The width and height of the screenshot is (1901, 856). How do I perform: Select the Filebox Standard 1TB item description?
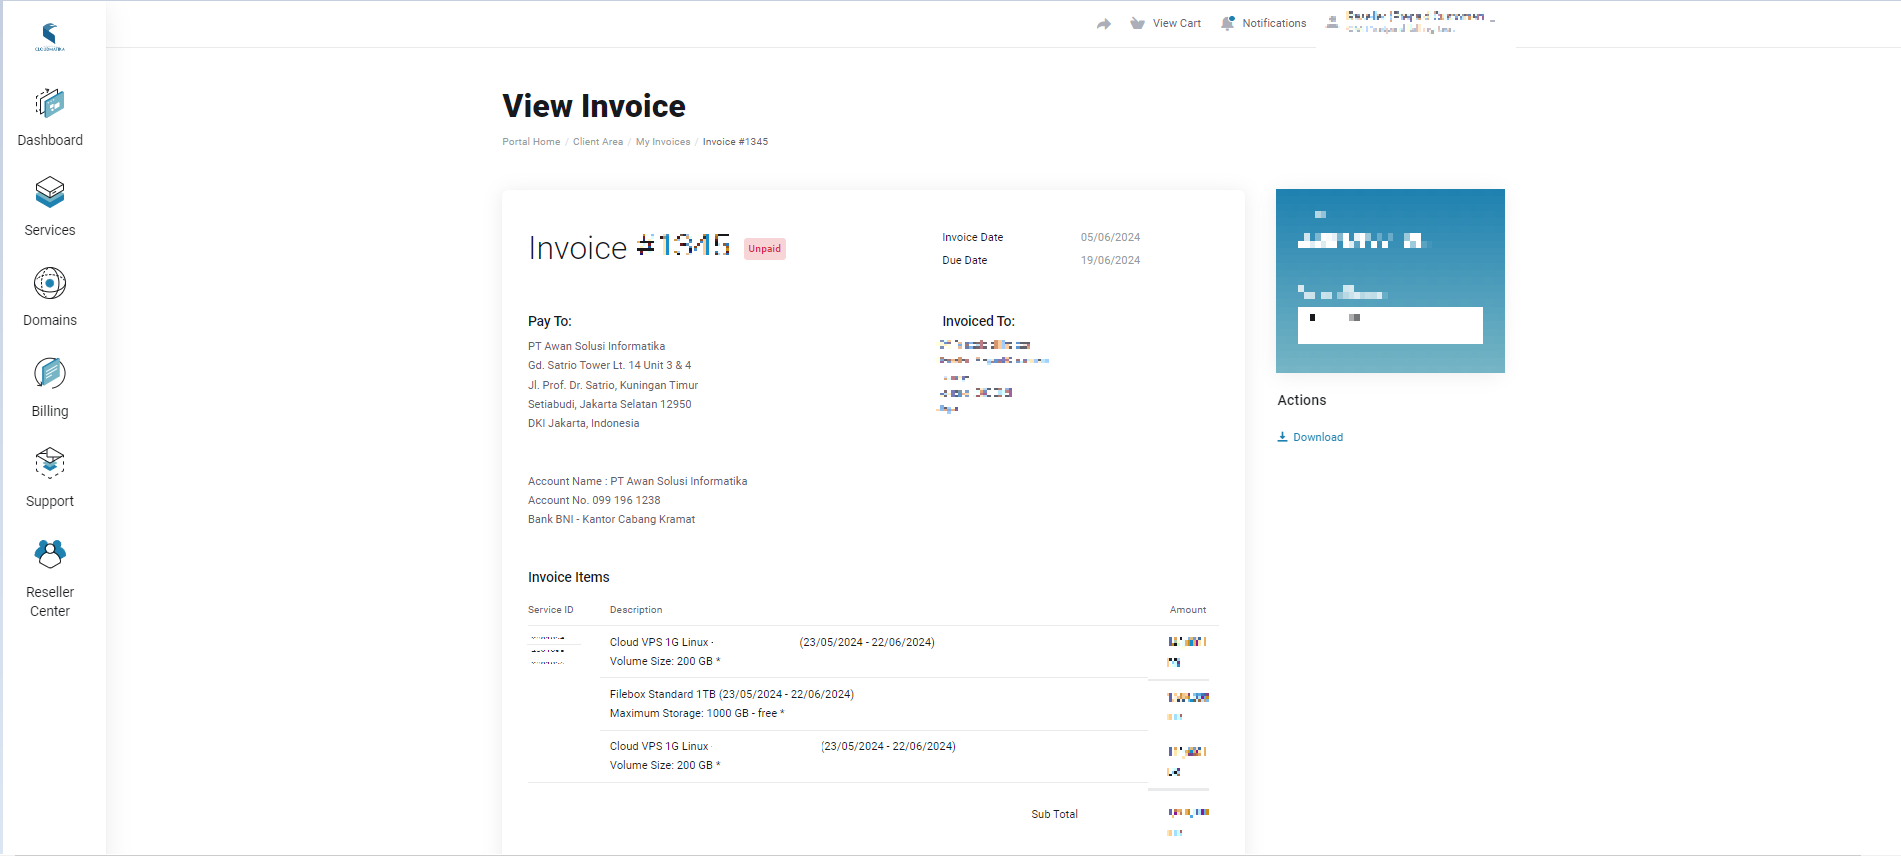(732, 695)
